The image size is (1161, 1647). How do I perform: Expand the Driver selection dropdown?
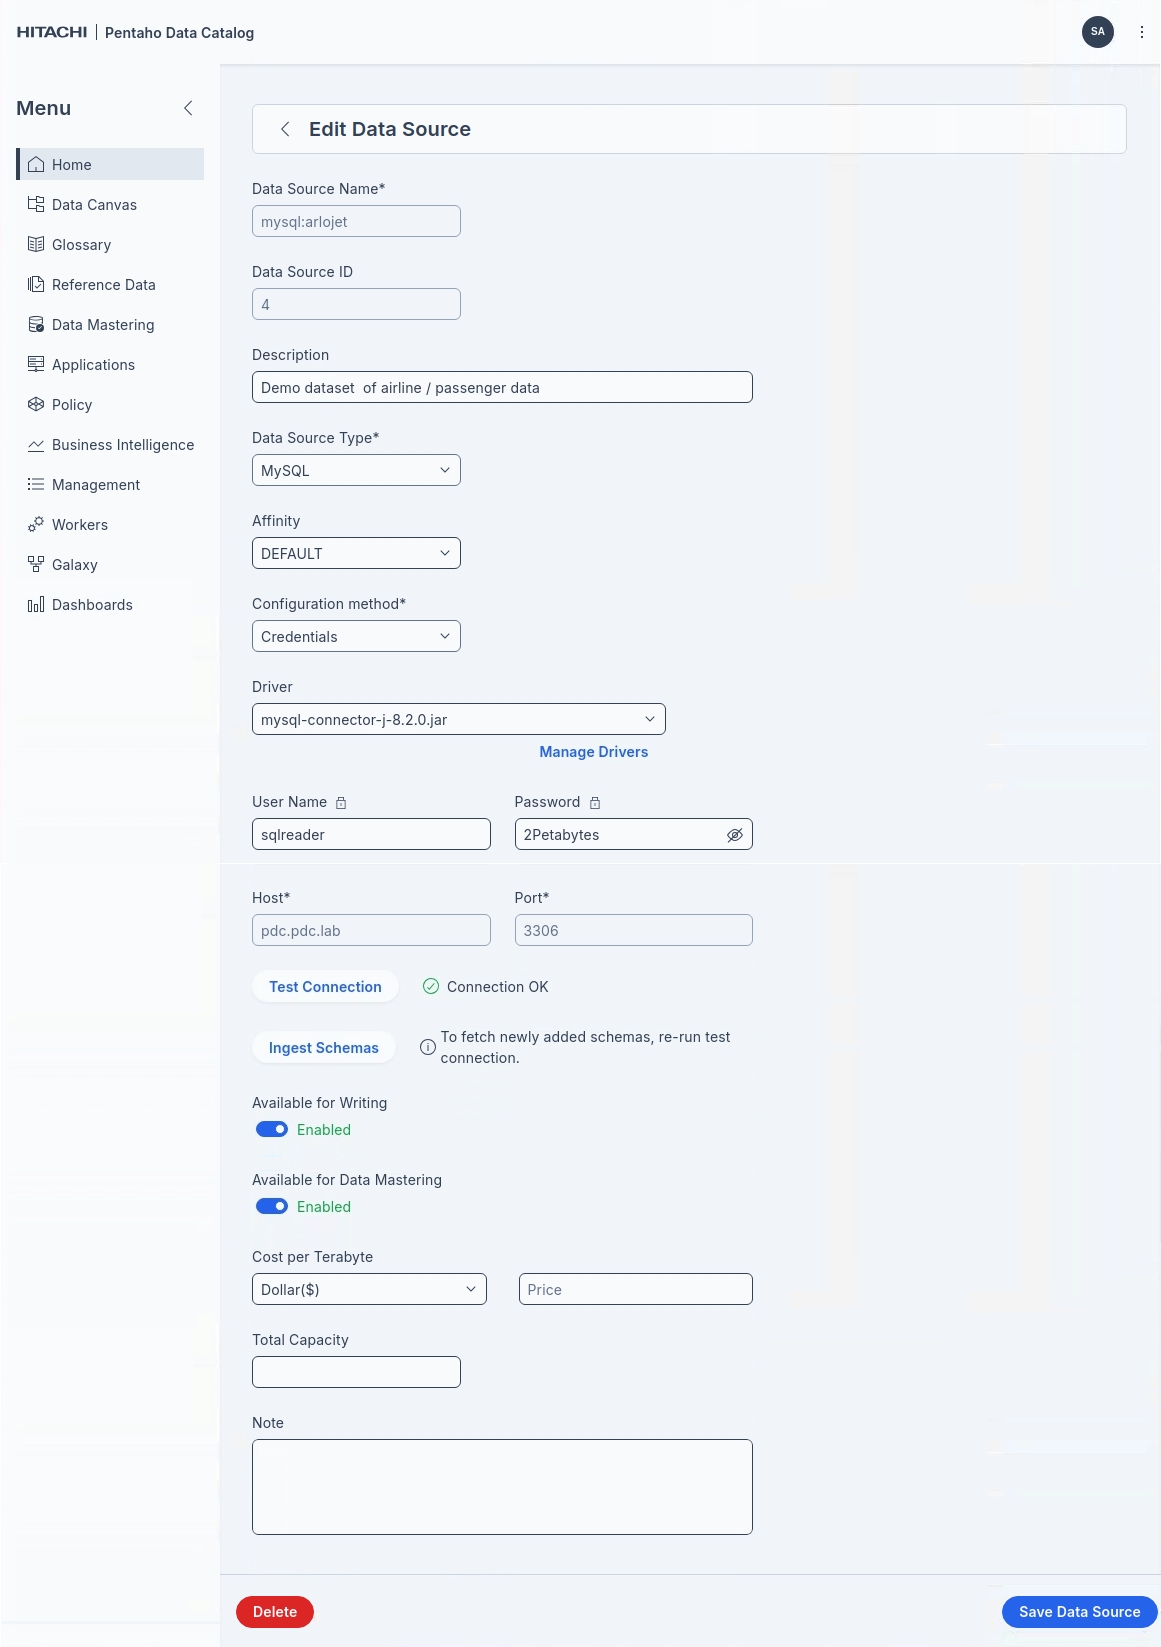458,719
